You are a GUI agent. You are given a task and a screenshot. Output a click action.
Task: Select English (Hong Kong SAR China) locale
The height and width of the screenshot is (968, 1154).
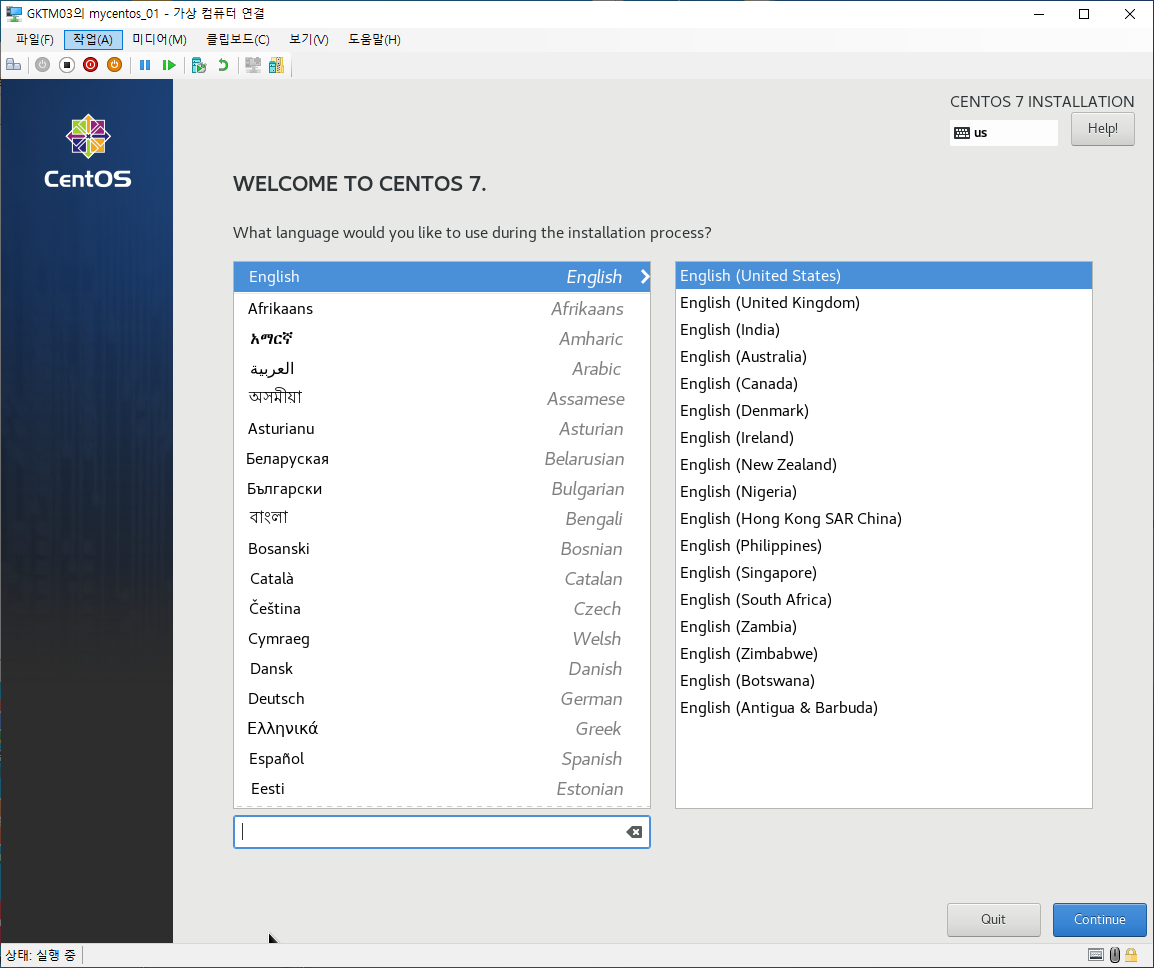coord(883,518)
